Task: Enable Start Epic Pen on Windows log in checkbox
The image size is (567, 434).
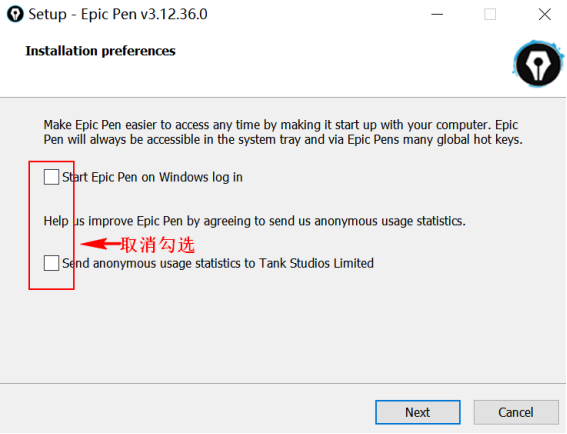Action: (51, 177)
